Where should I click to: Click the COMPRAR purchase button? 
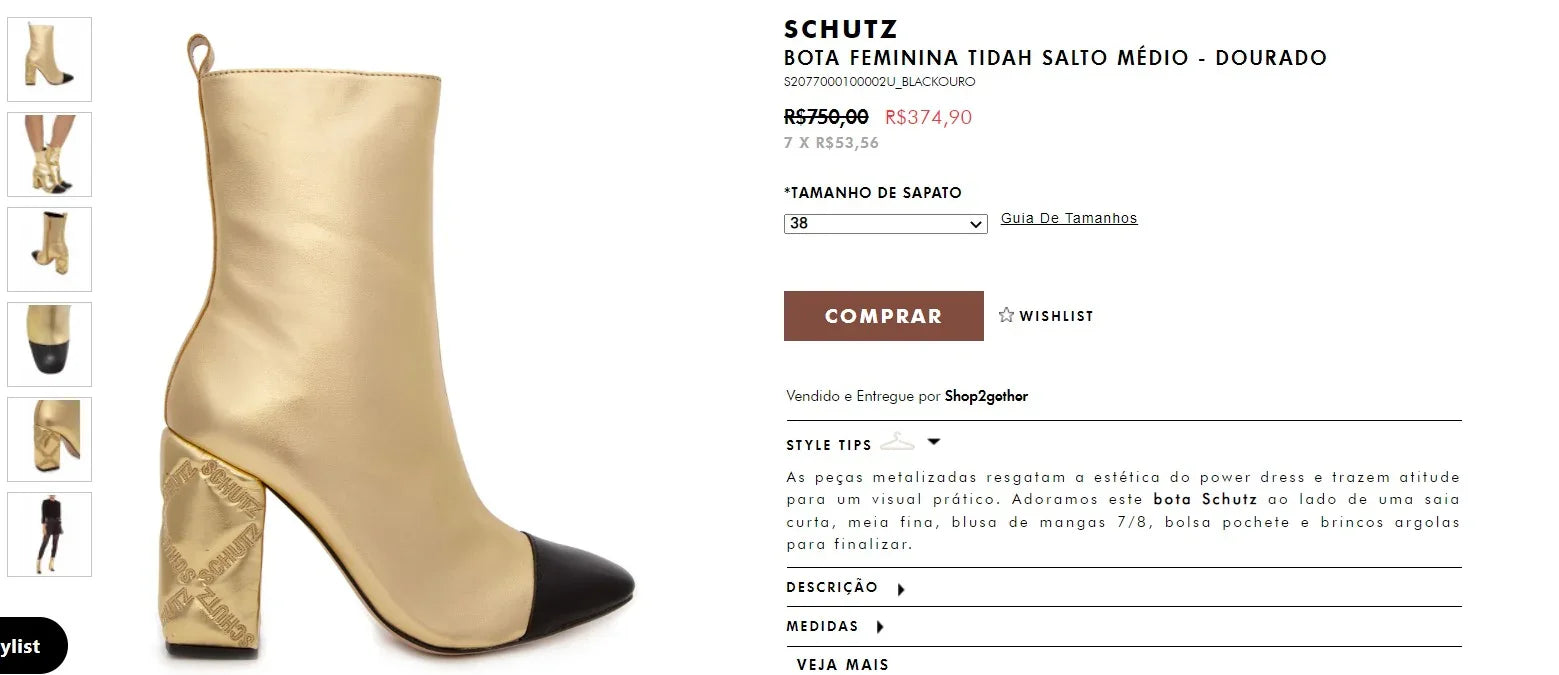[x=883, y=315]
